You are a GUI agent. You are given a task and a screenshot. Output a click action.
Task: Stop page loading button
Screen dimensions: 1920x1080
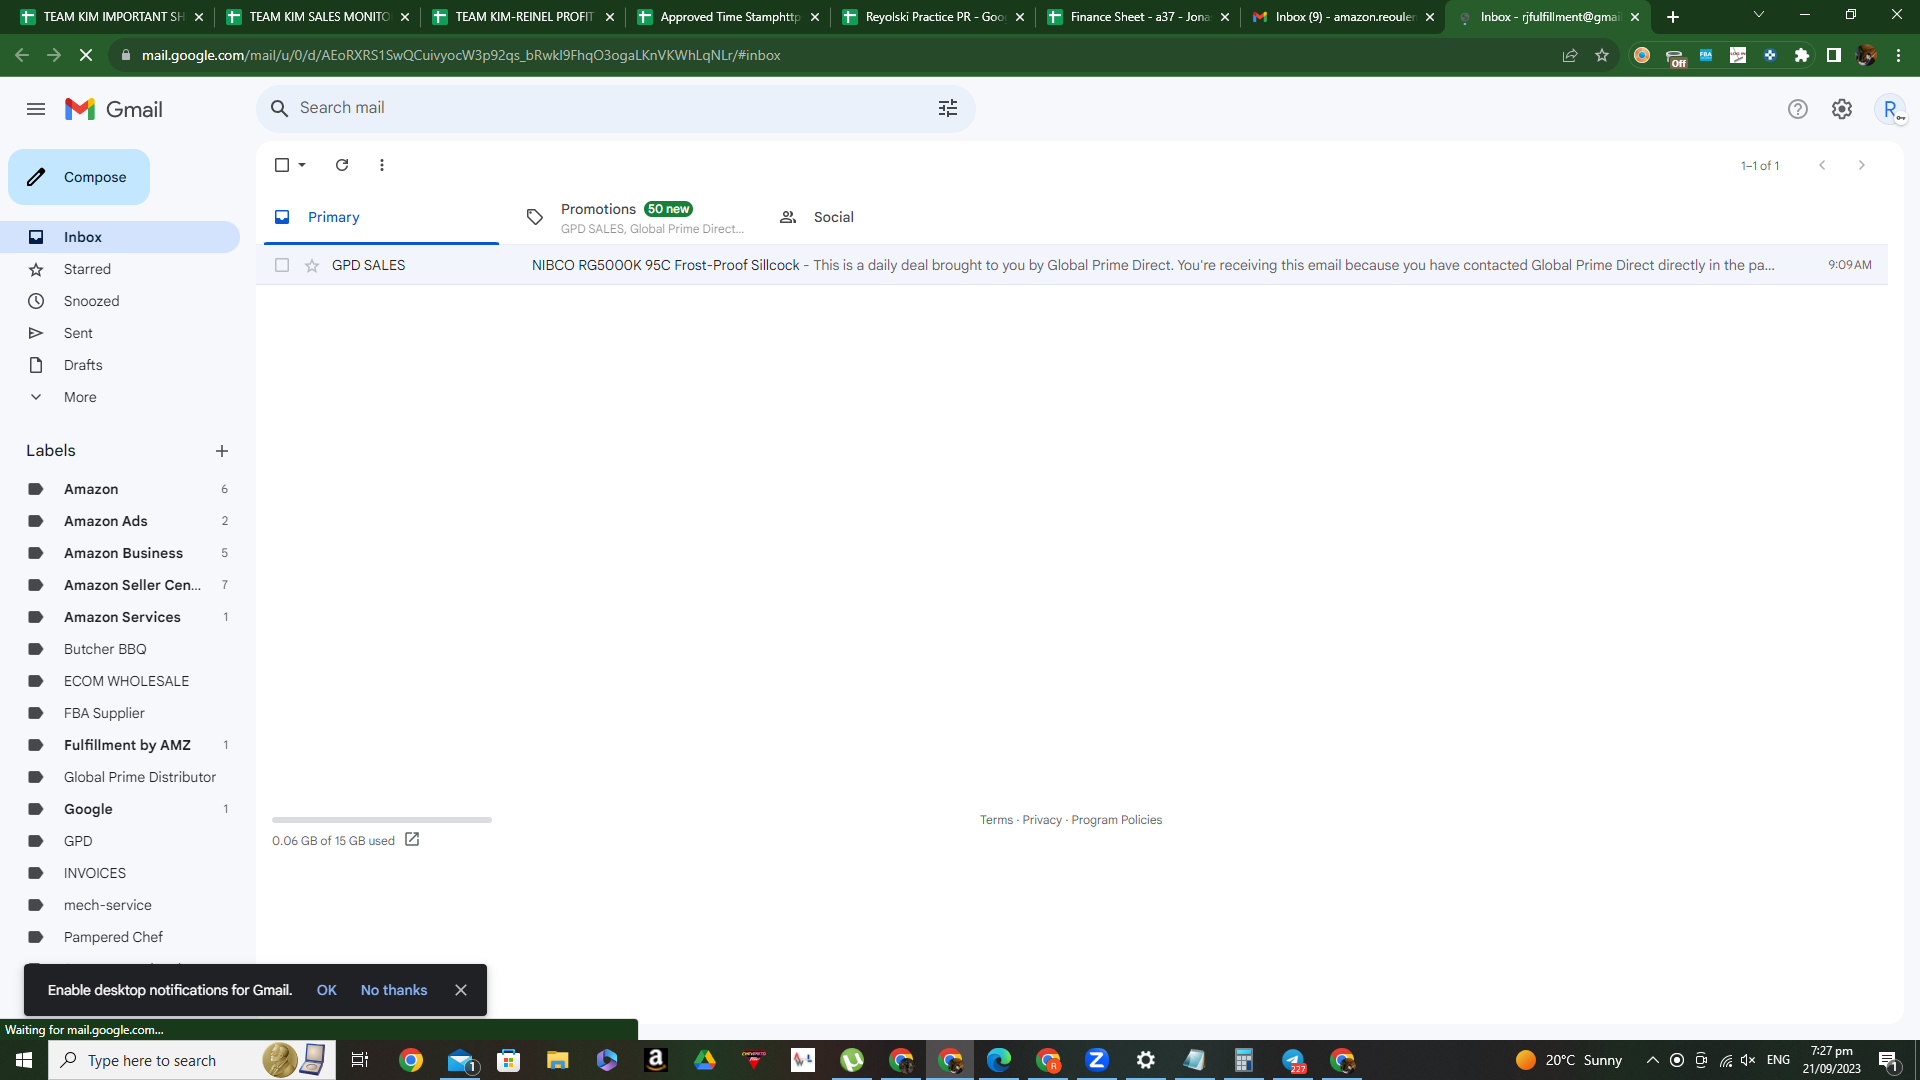tap(86, 55)
